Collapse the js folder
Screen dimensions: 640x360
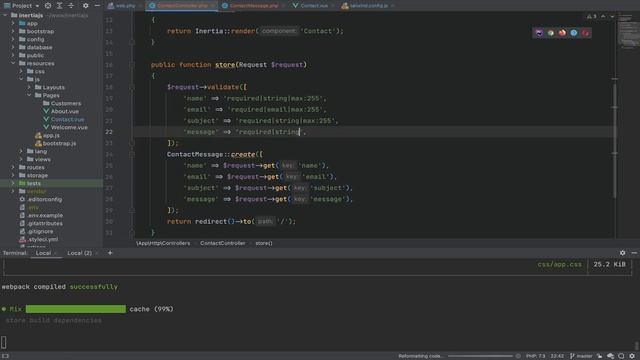21,80
